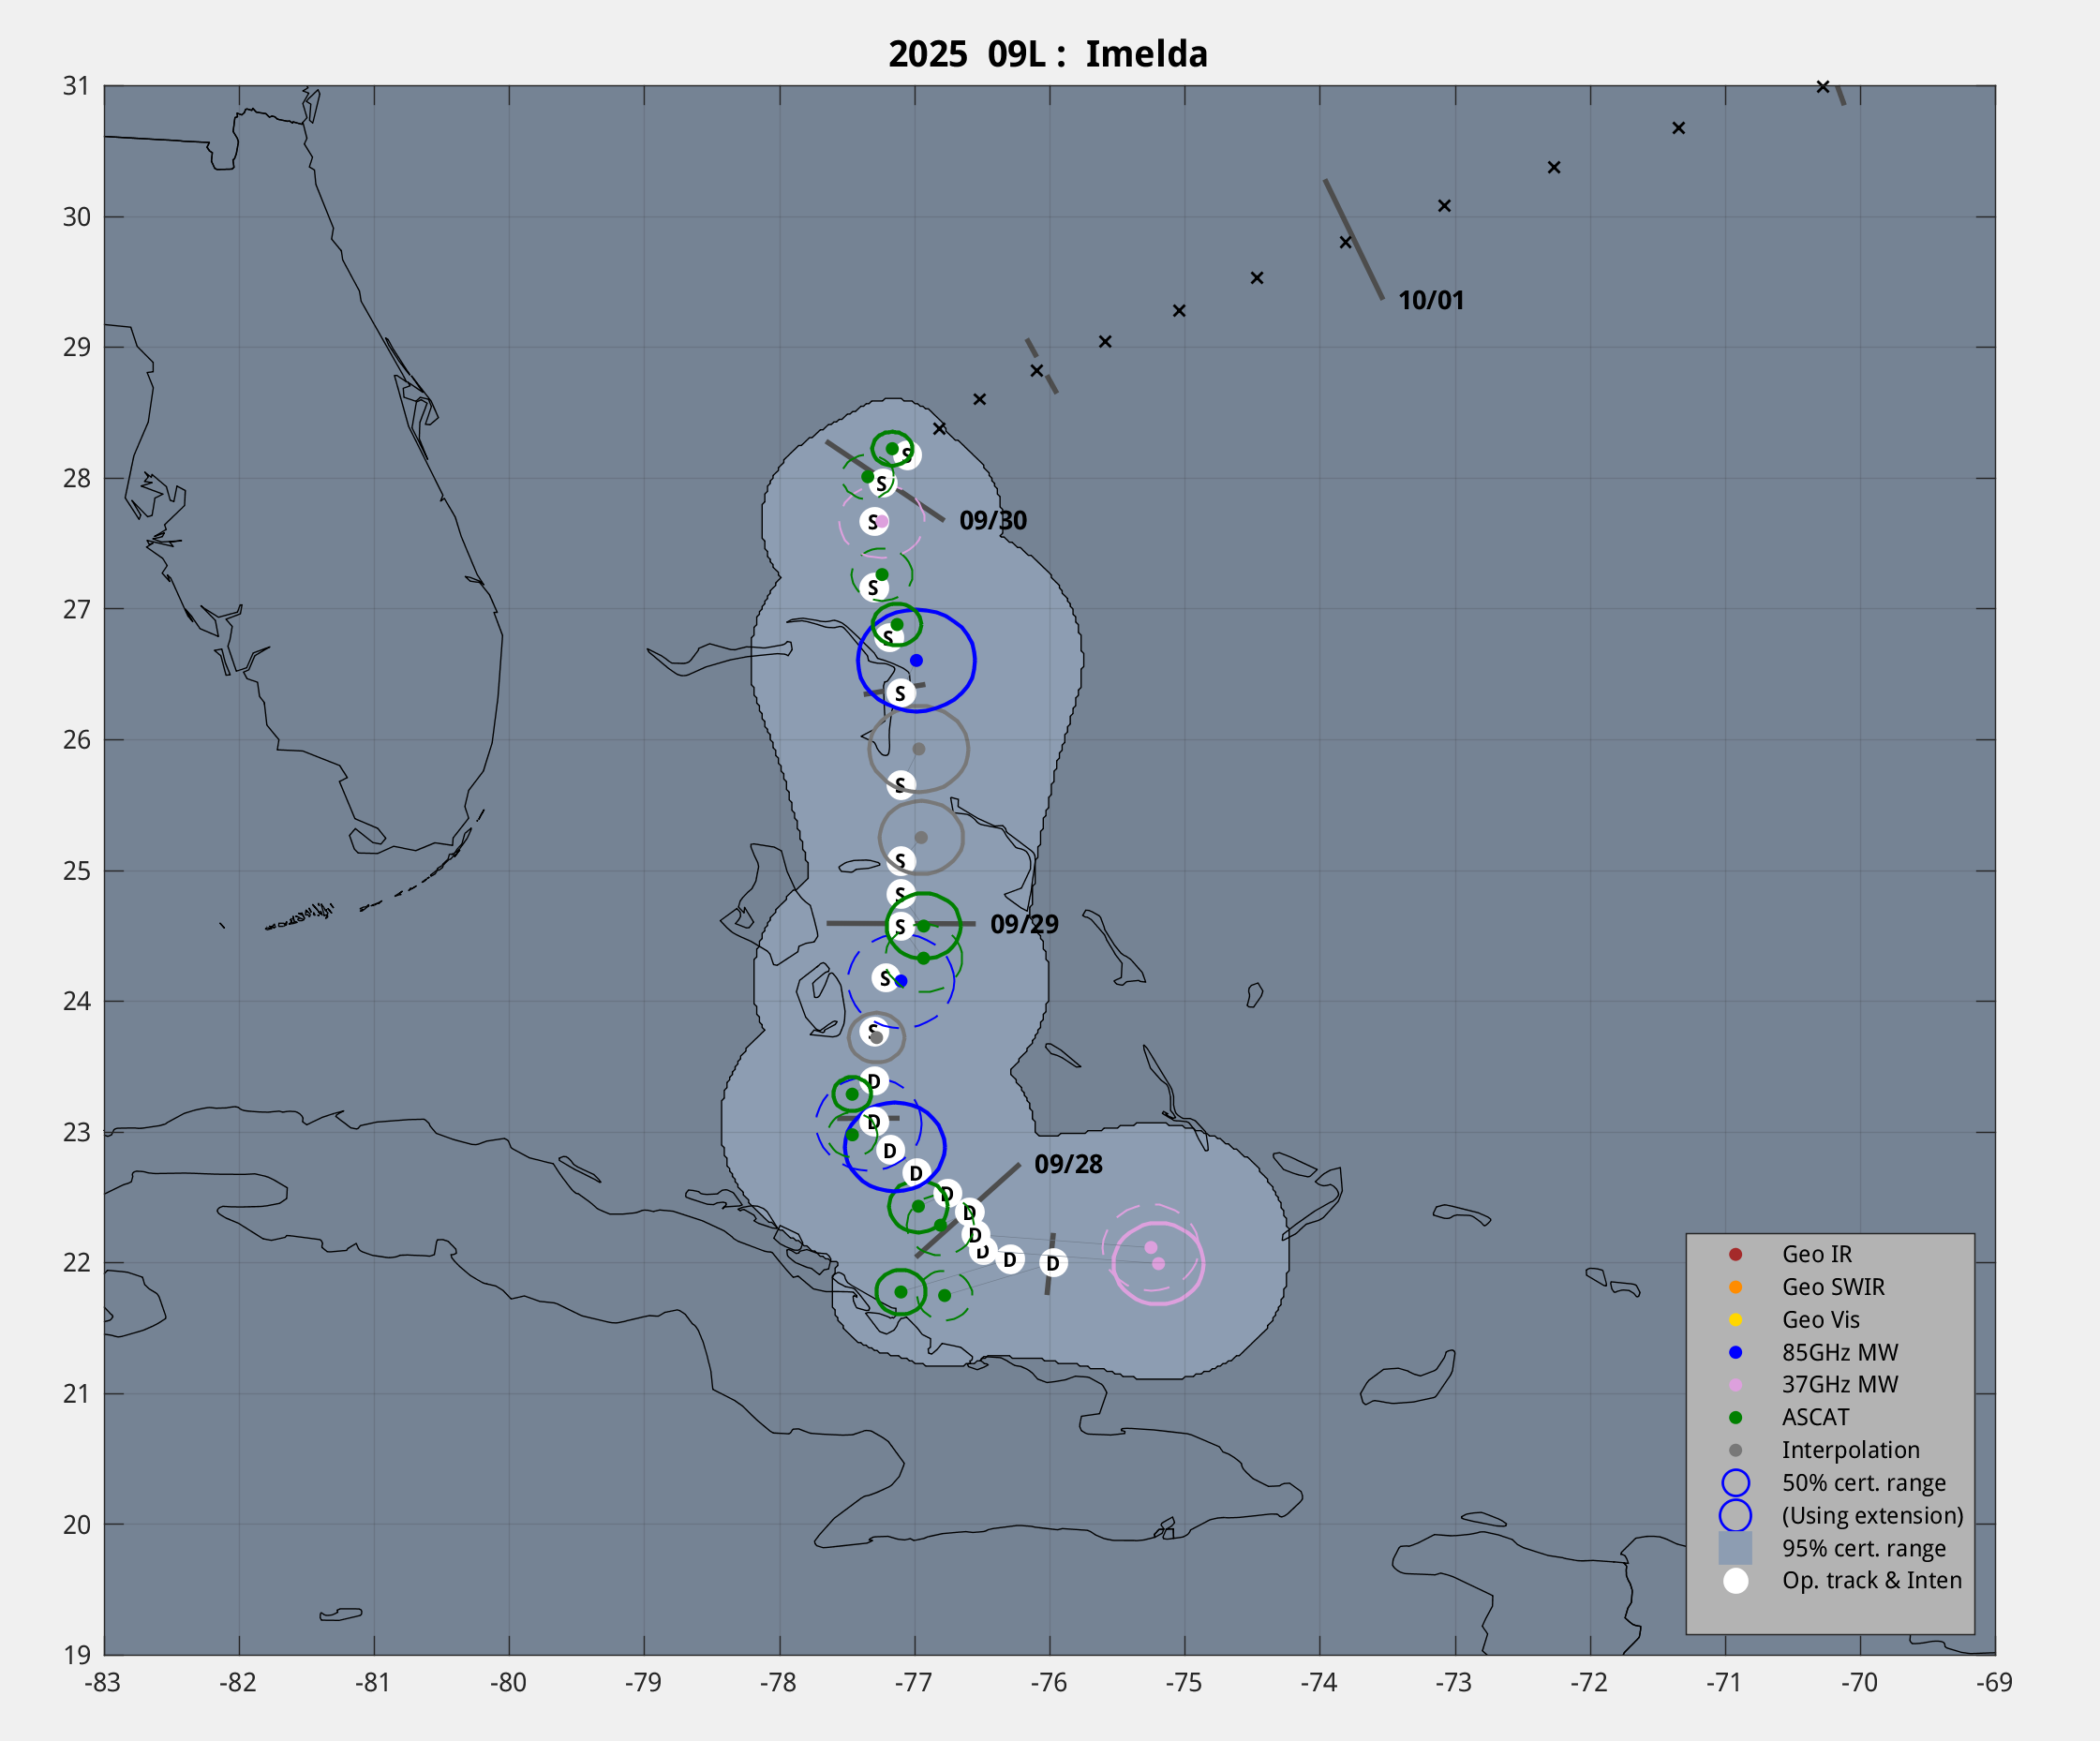Click the blue 85GHz MW legend dot
Viewport: 2100px width, 1741px height.
click(x=1735, y=1352)
